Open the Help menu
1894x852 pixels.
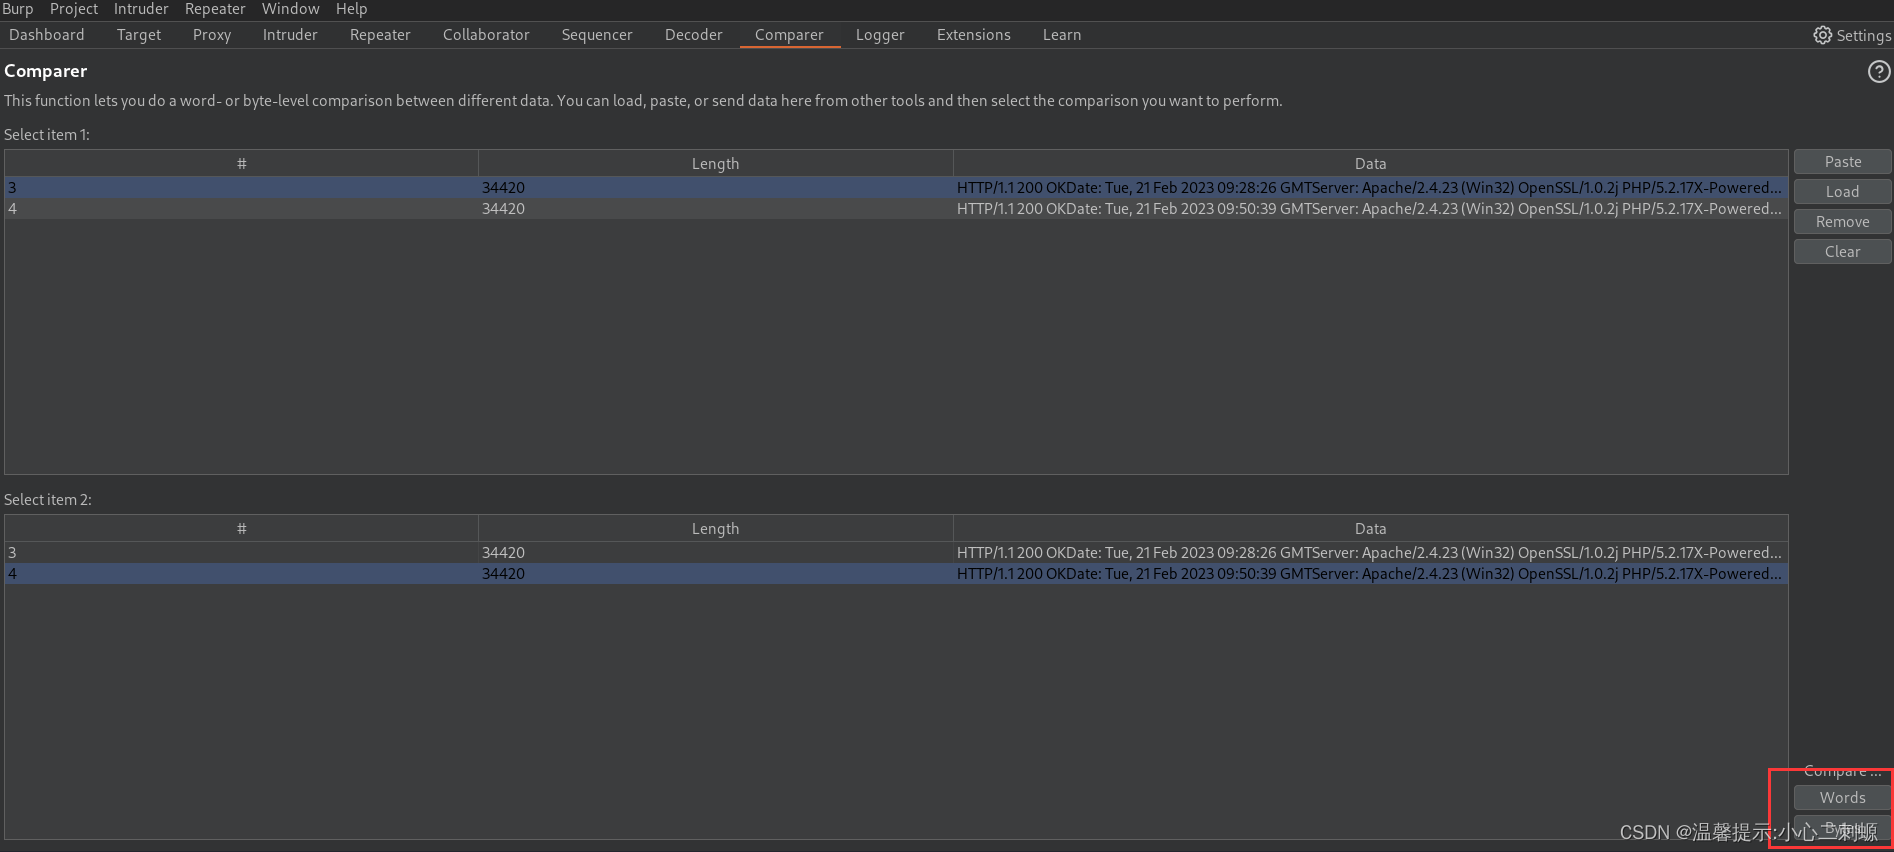(352, 9)
